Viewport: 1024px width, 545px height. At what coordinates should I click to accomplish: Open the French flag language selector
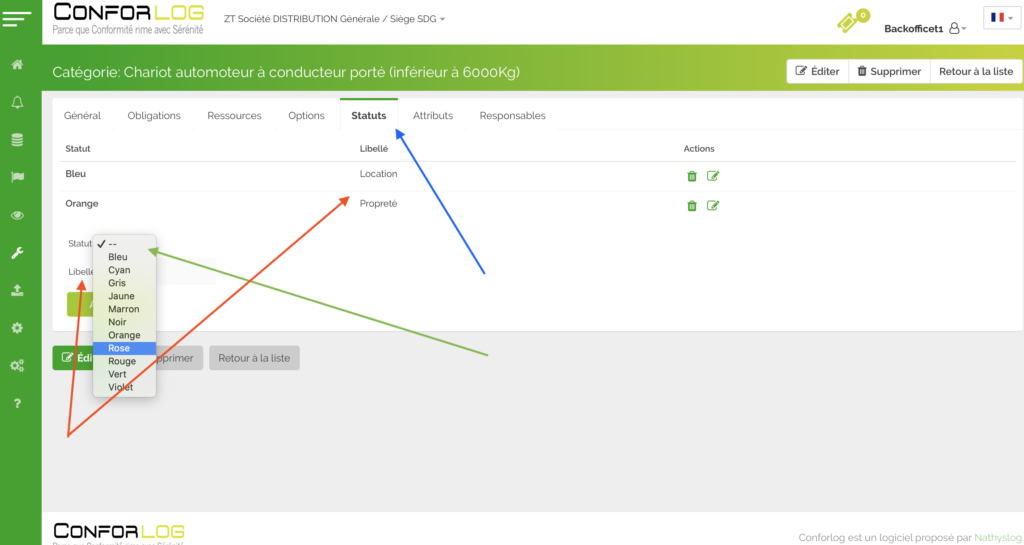(x=1001, y=18)
